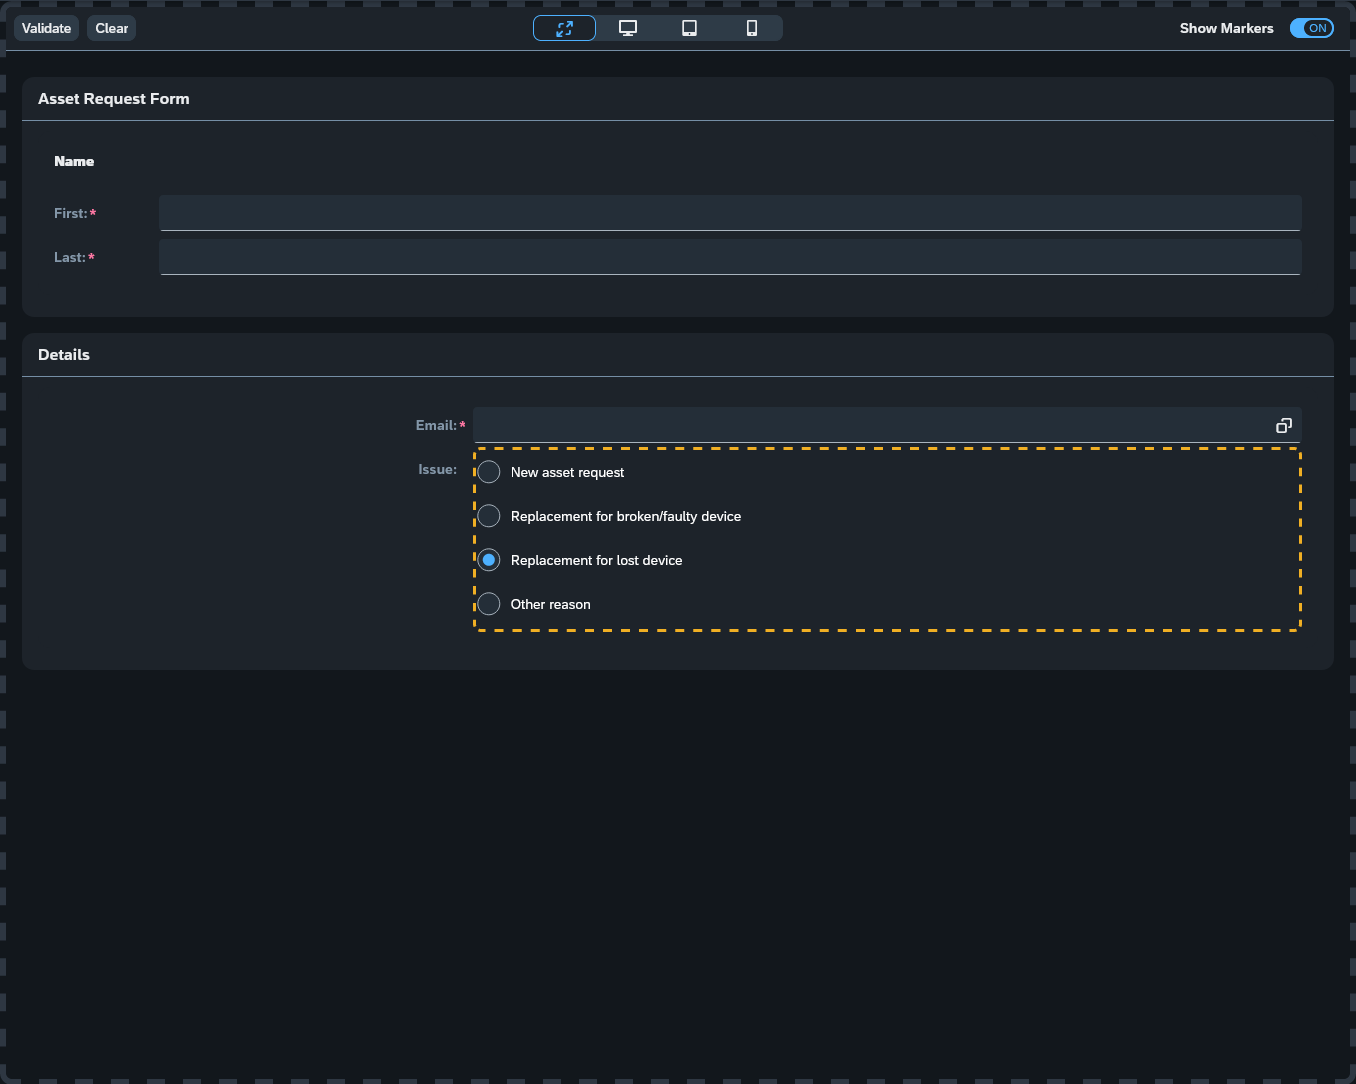
Task: Click the Last name input field
Action: point(730,257)
